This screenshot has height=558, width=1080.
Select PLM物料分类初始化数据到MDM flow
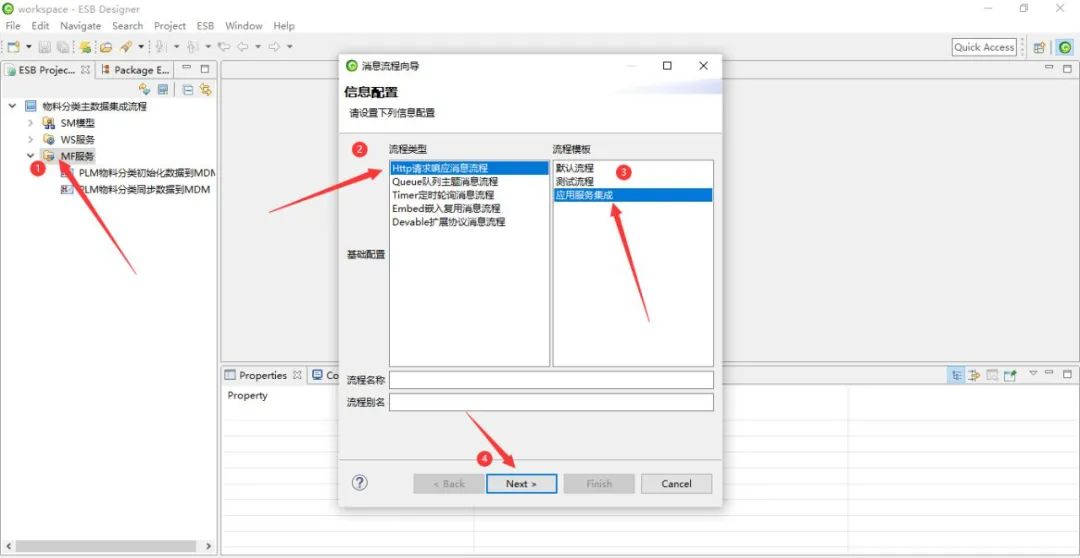tap(147, 172)
